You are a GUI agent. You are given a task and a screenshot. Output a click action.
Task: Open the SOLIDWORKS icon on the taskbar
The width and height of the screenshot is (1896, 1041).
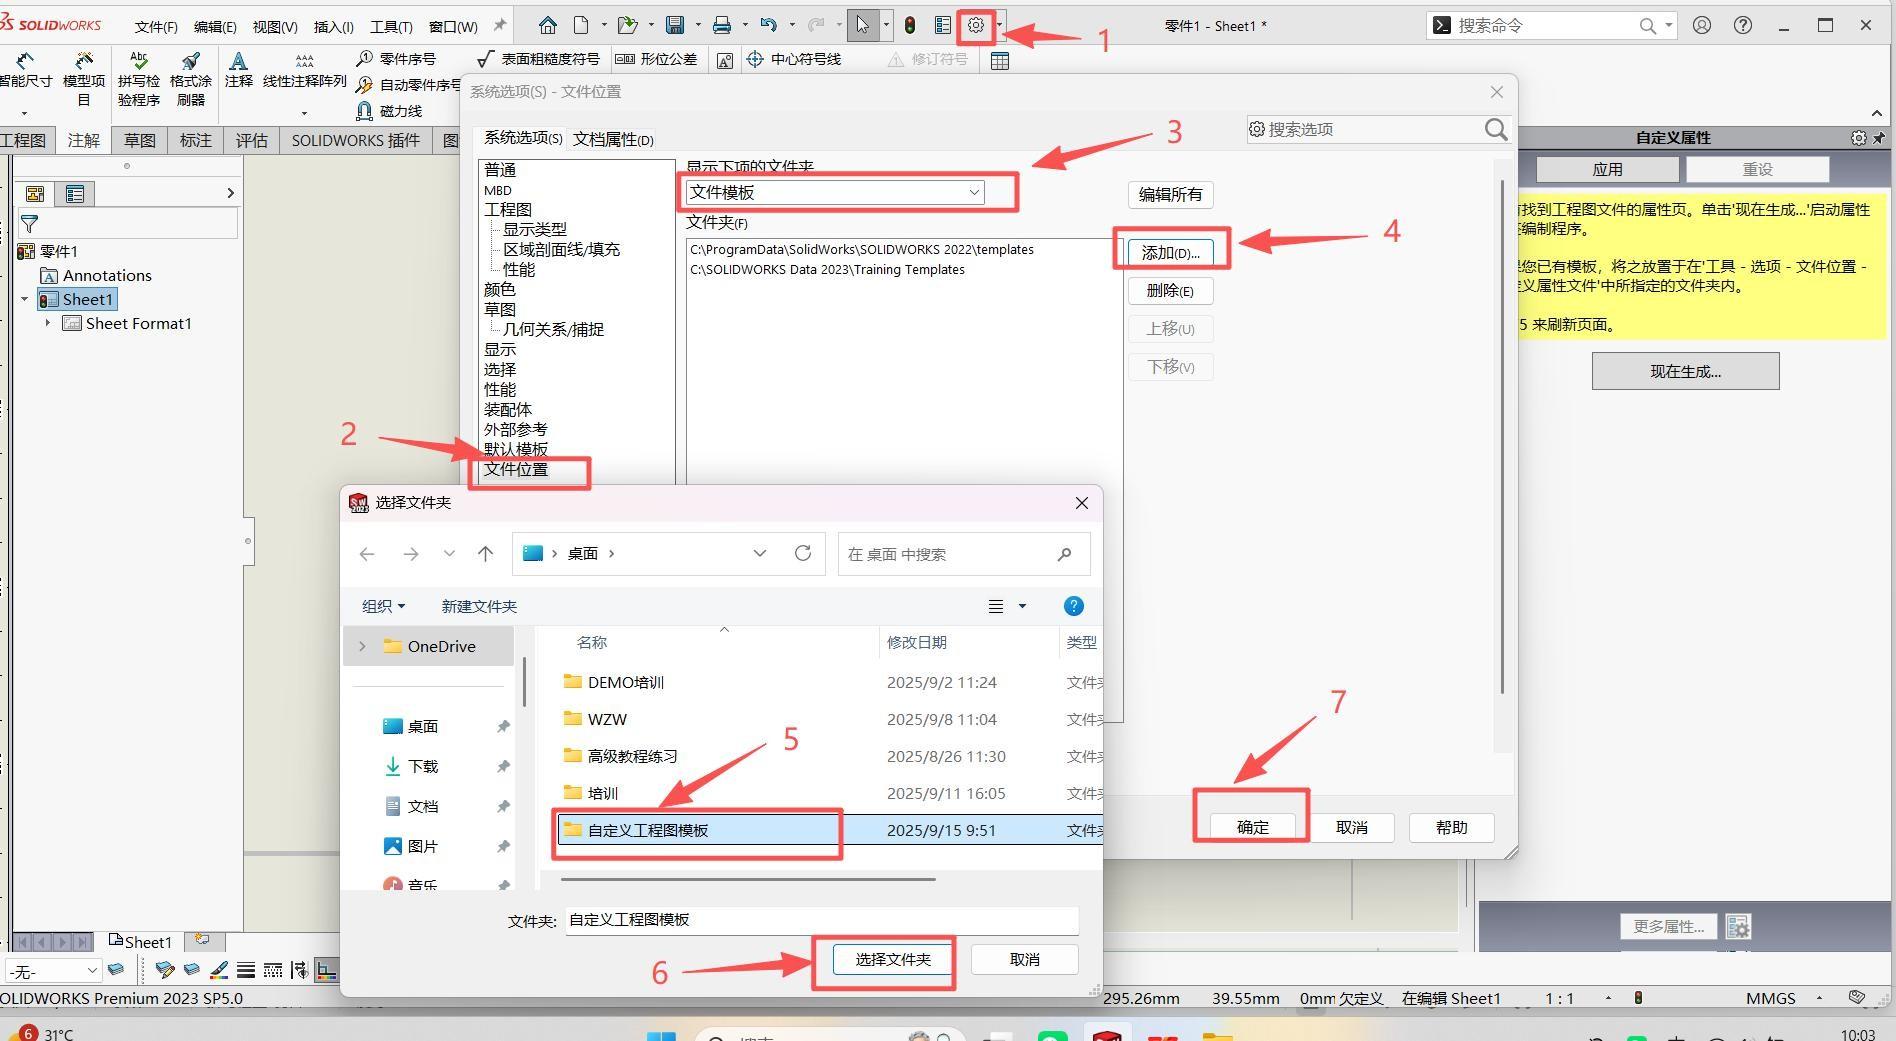point(1107,1034)
